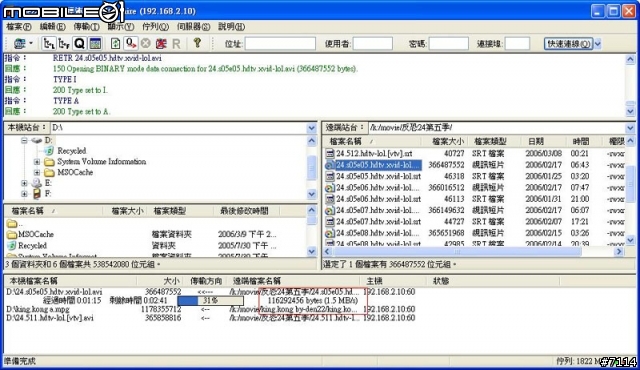Toggle the transfer queue Q button

pyautogui.click(x=80, y=43)
